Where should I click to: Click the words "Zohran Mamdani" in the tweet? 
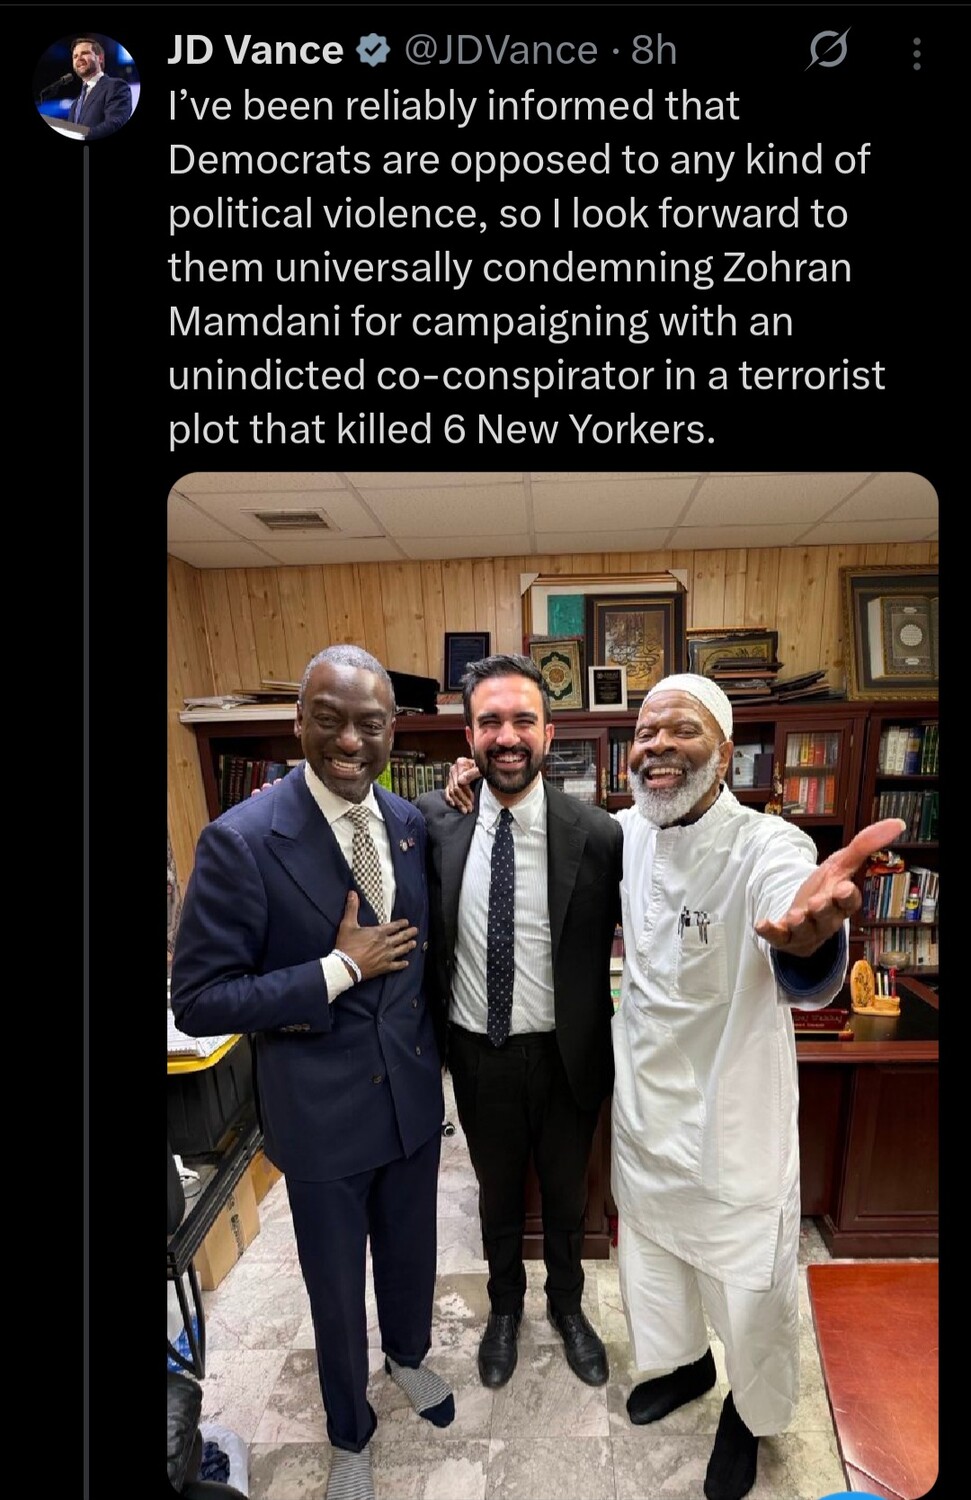(x=510, y=294)
